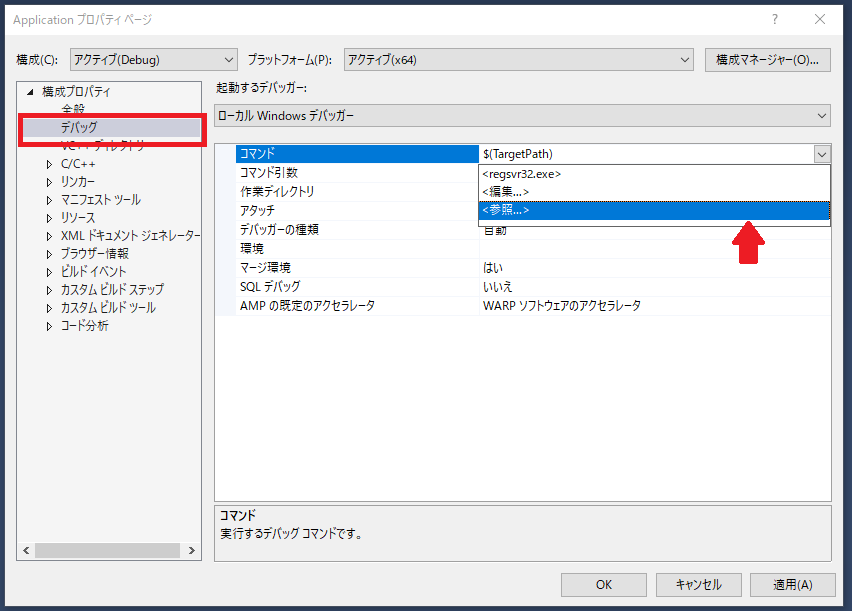Select デバッグ in the property tree

[x=79, y=128]
